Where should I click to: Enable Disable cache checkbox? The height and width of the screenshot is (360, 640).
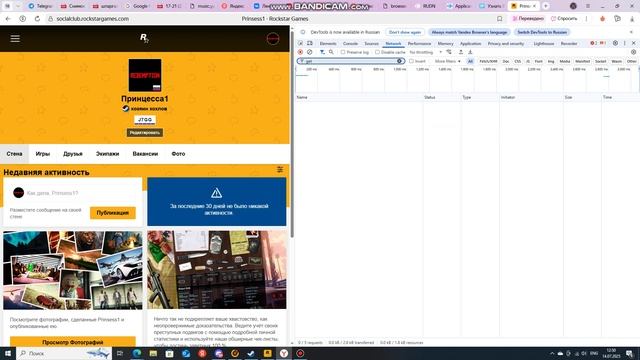[378, 52]
